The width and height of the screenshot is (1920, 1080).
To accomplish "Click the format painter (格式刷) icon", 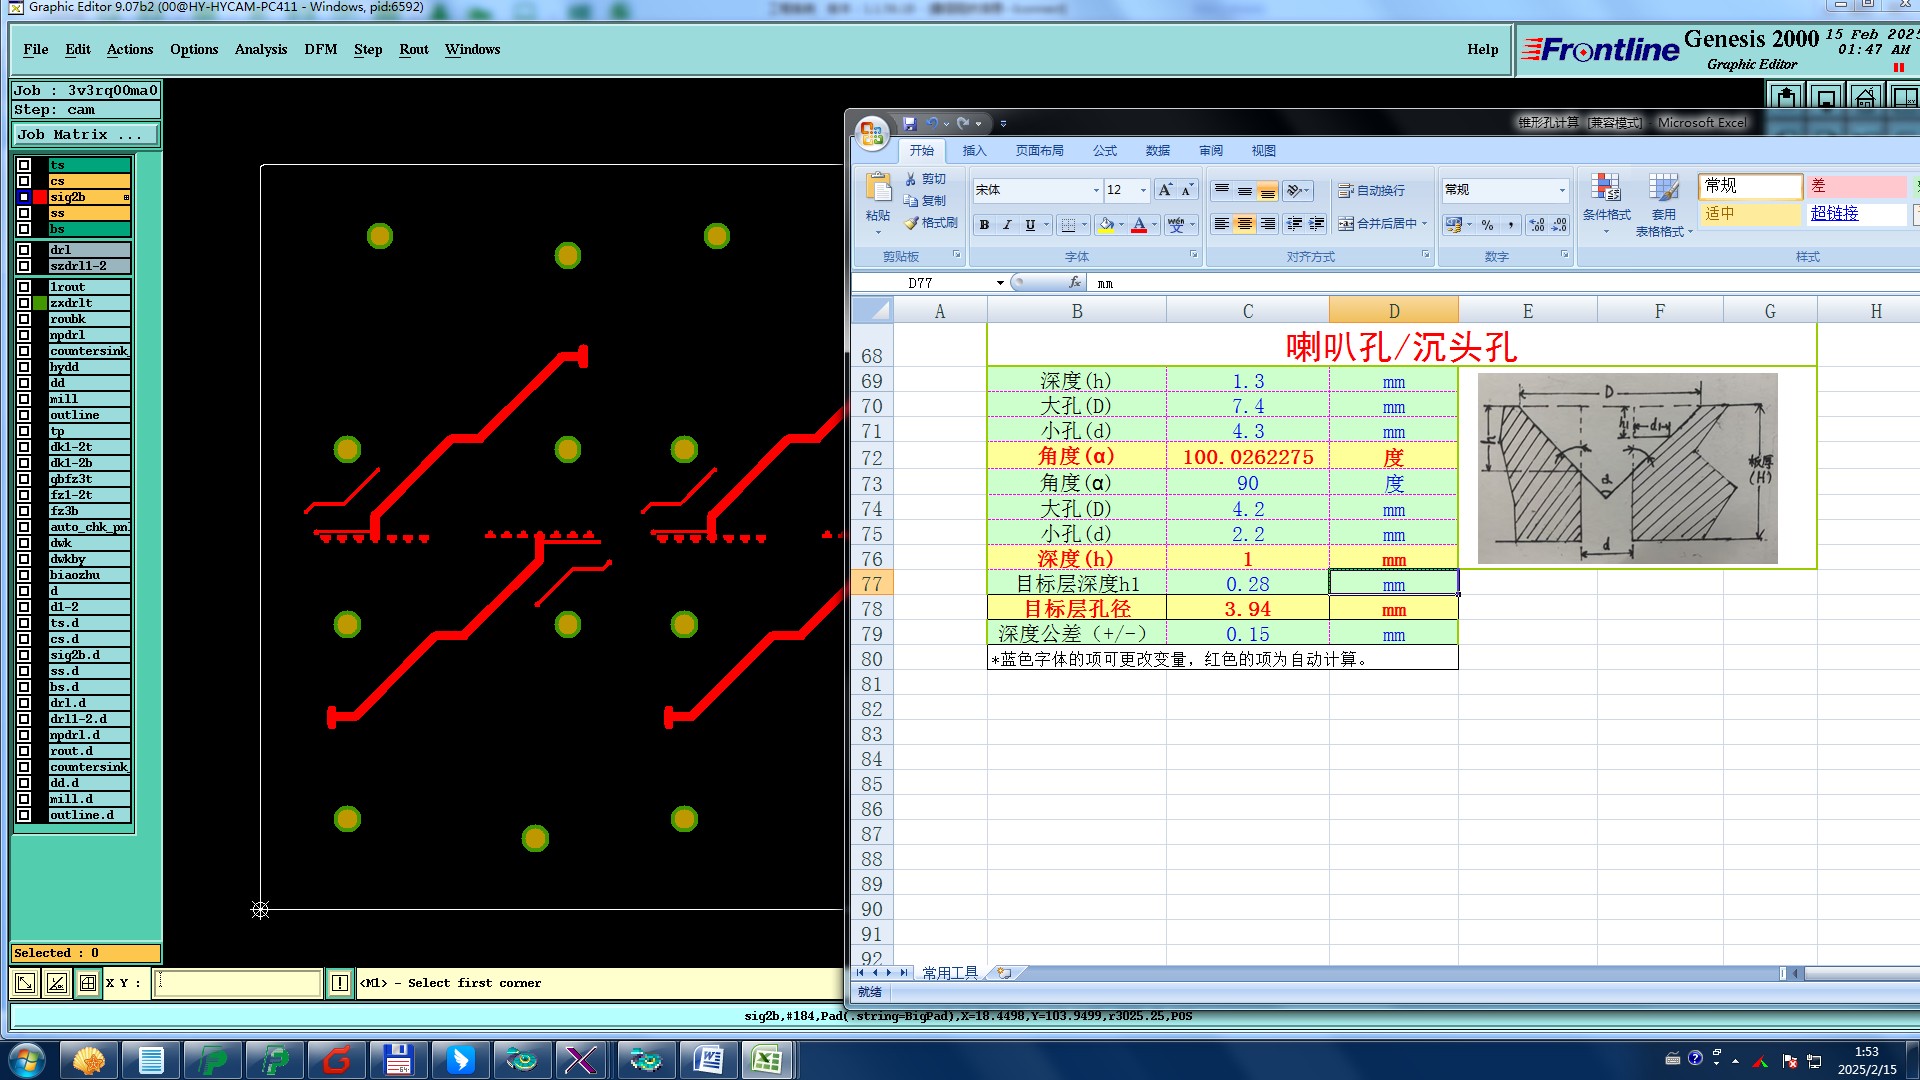I will (930, 223).
